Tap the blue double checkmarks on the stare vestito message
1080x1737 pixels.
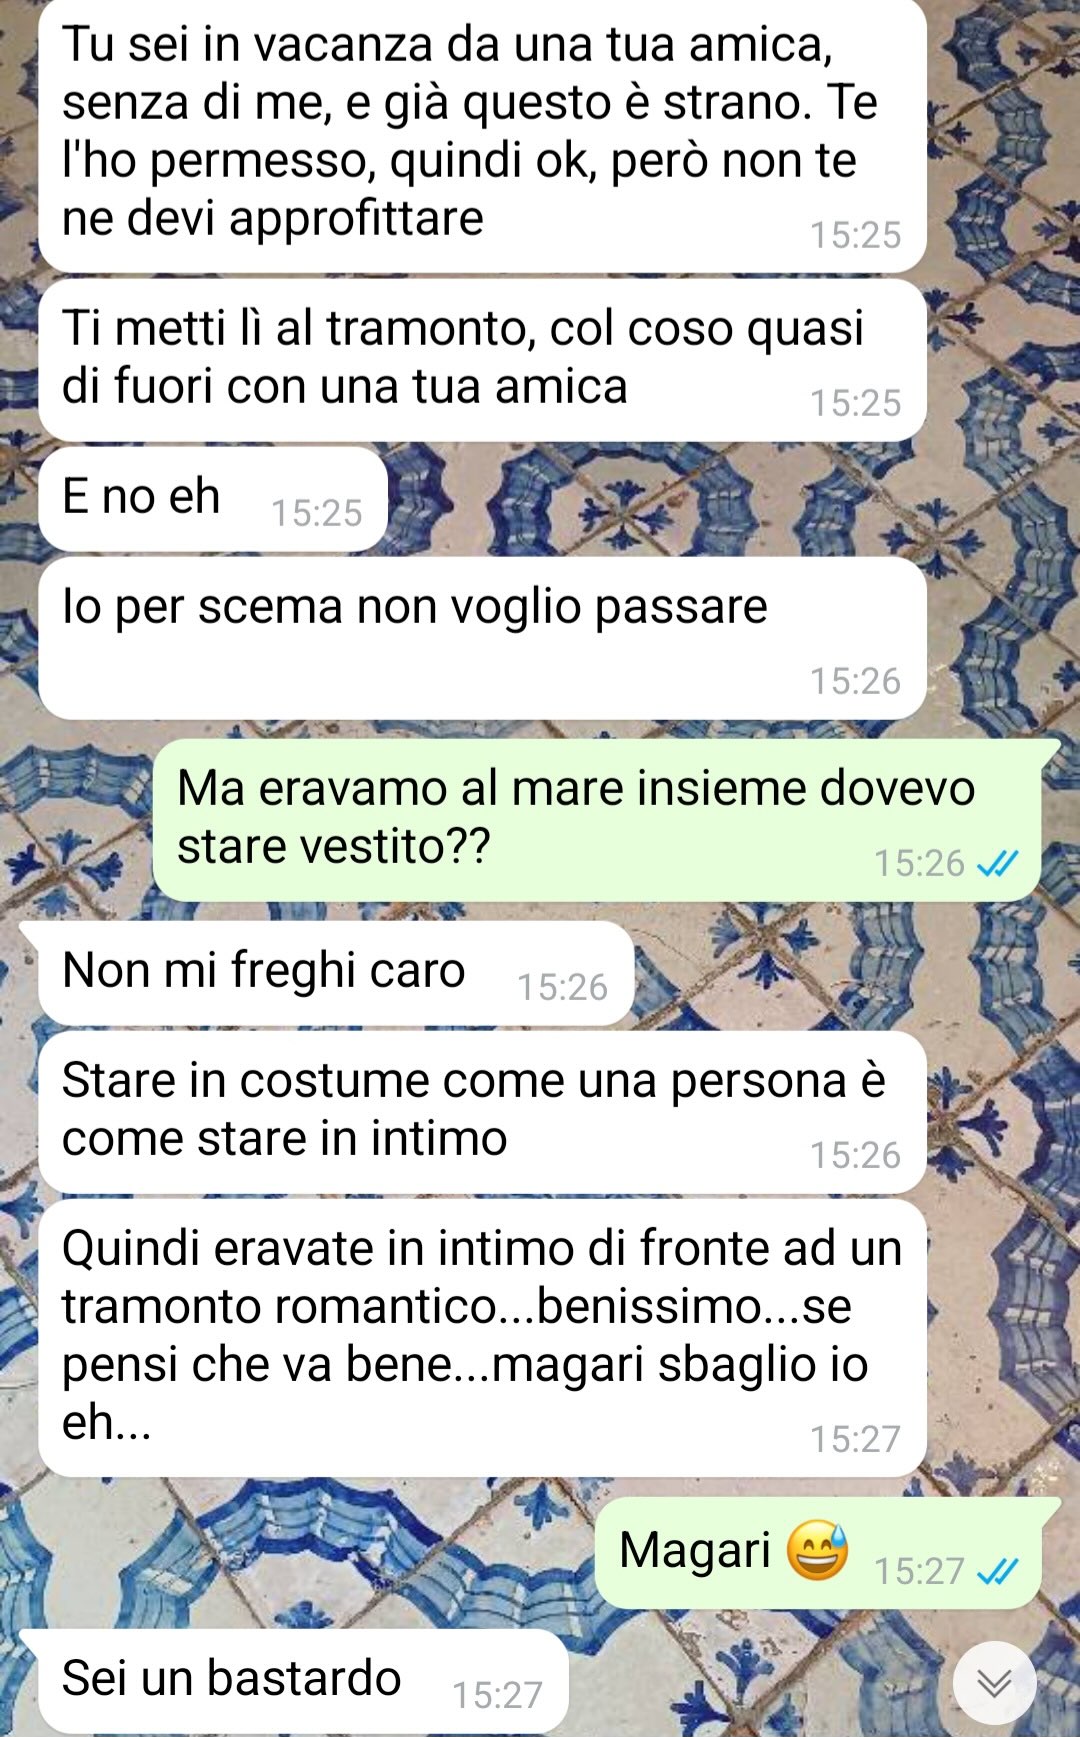click(997, 863)
